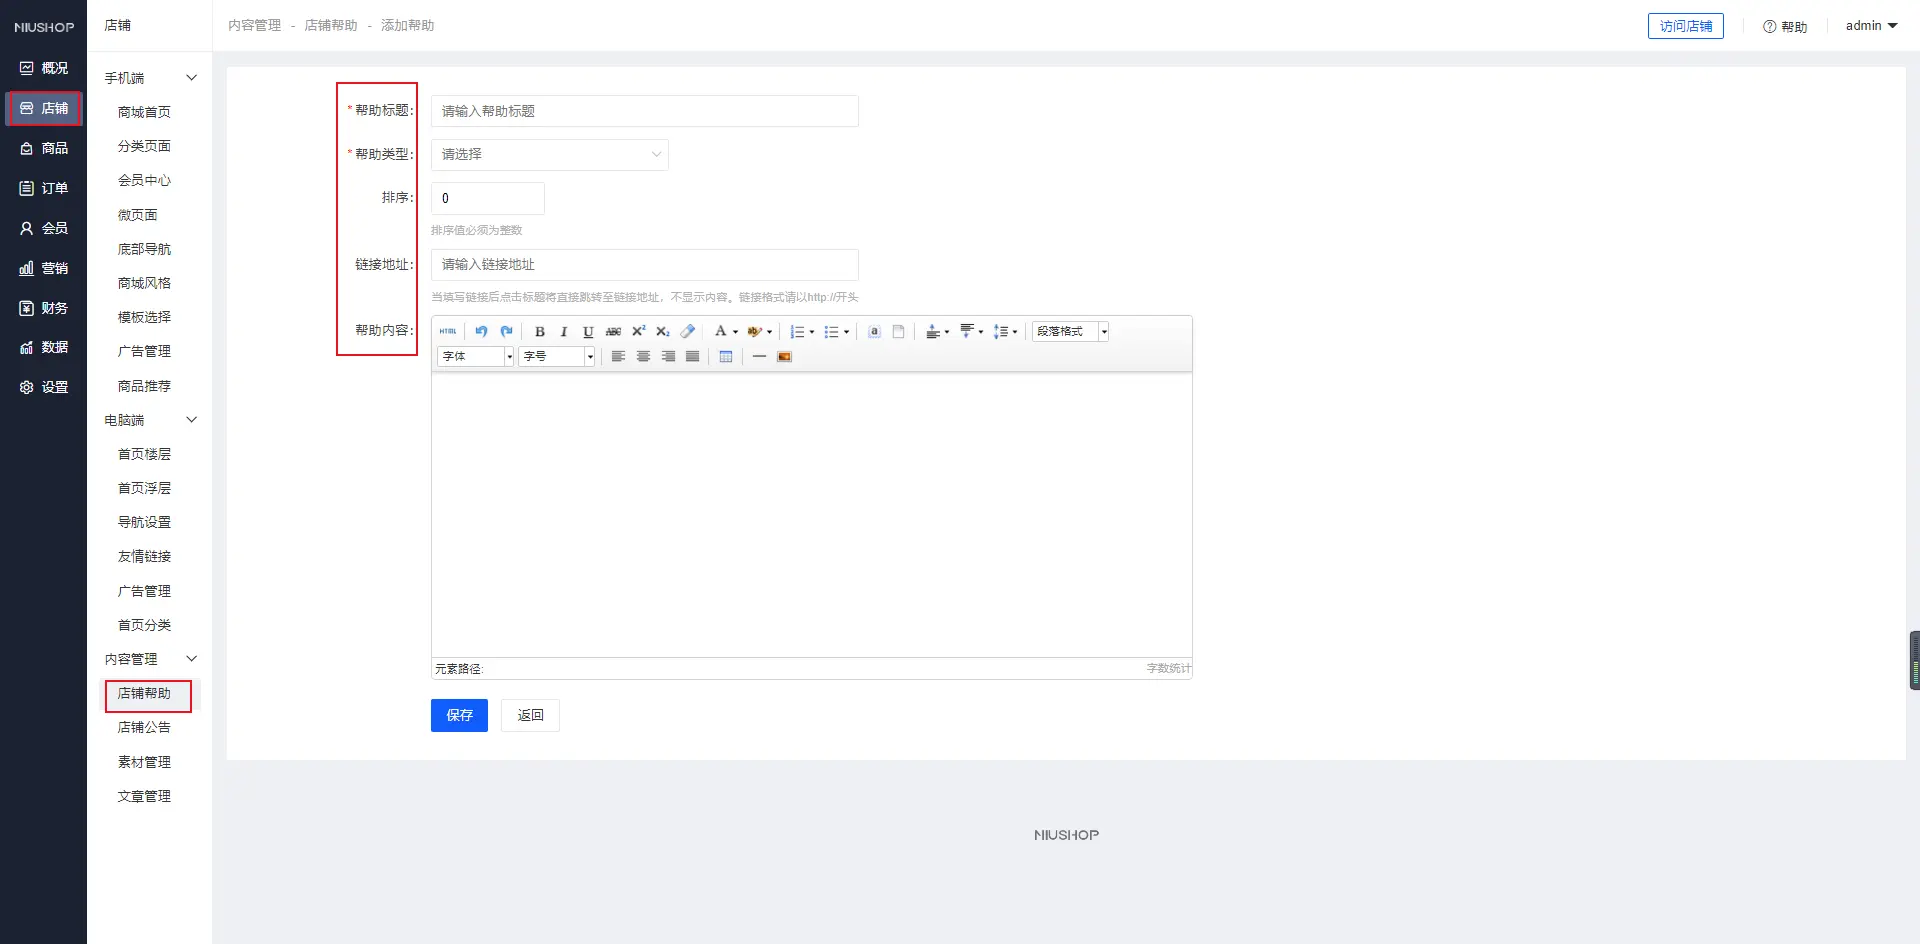Center-align the editor text

(643, 357)
